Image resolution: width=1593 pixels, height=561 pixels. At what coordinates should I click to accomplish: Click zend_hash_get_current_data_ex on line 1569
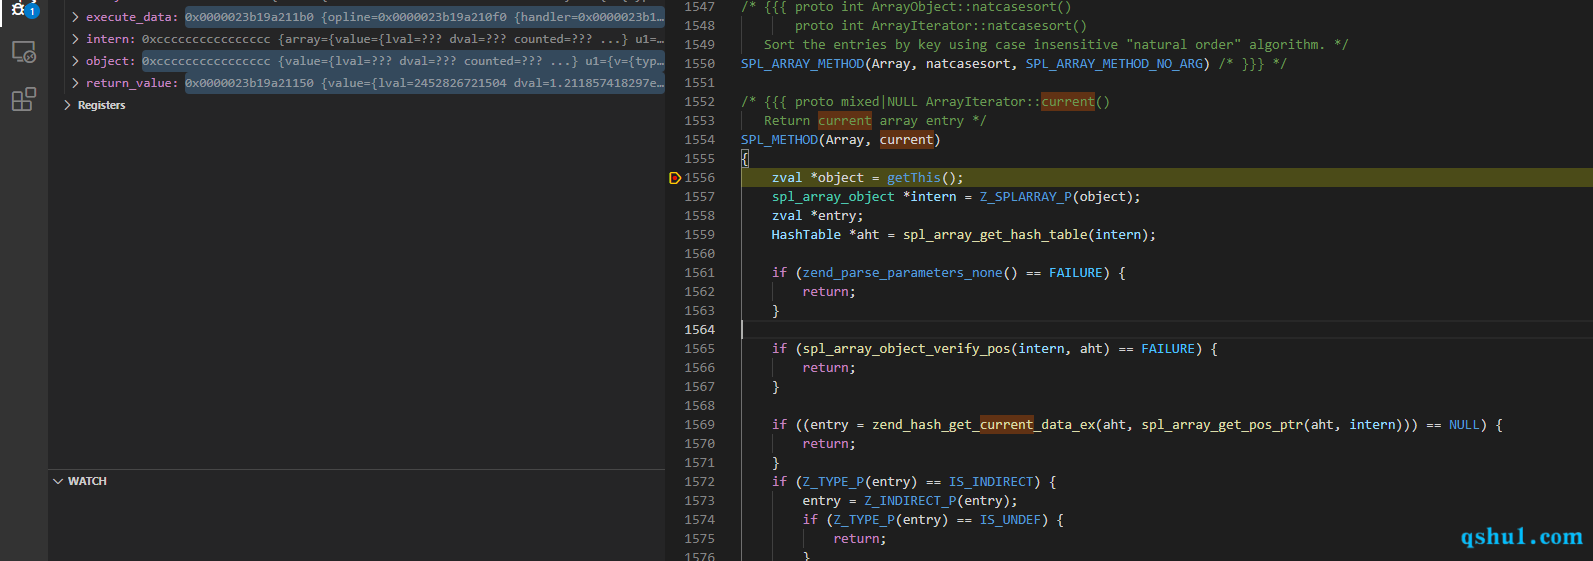984,425
